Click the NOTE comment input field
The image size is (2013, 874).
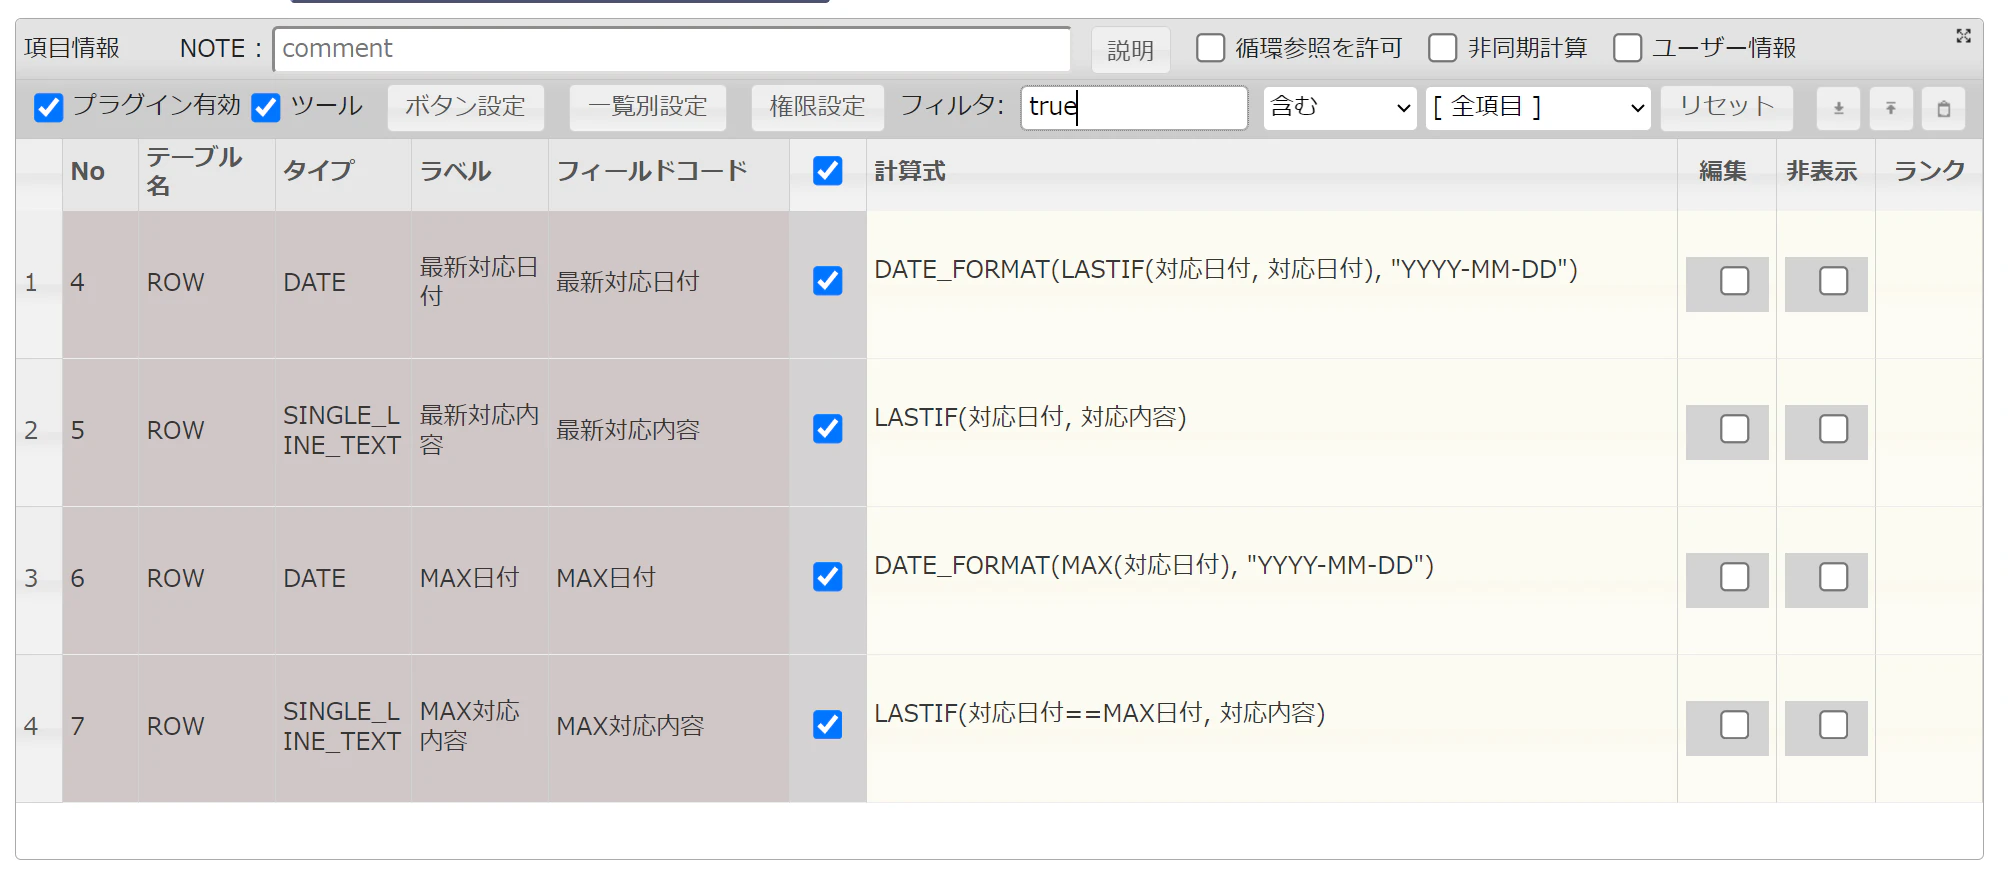tap(672, 49)
